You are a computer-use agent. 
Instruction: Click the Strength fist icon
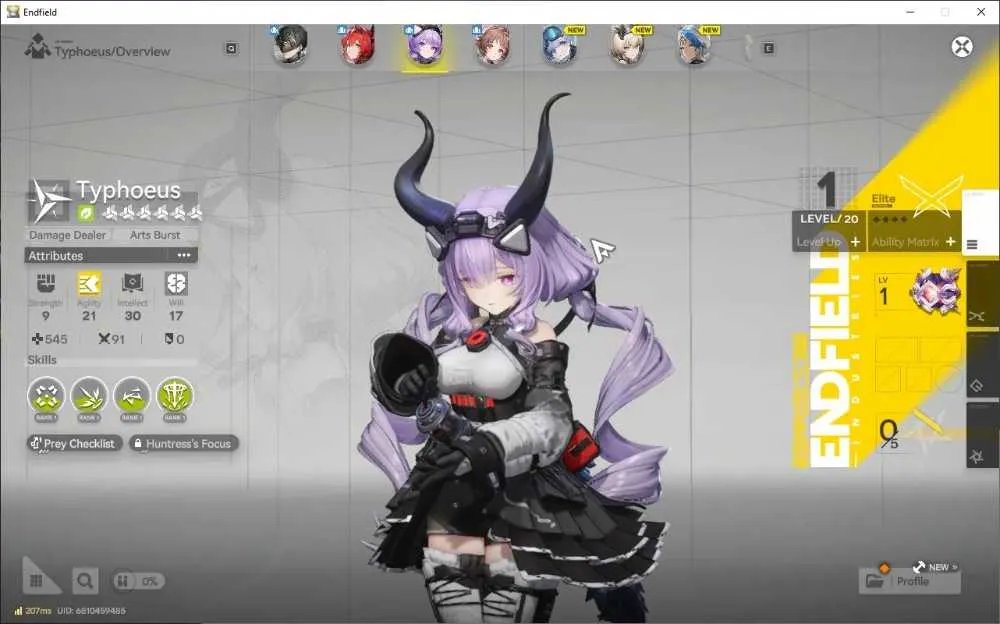coord(45,283)
